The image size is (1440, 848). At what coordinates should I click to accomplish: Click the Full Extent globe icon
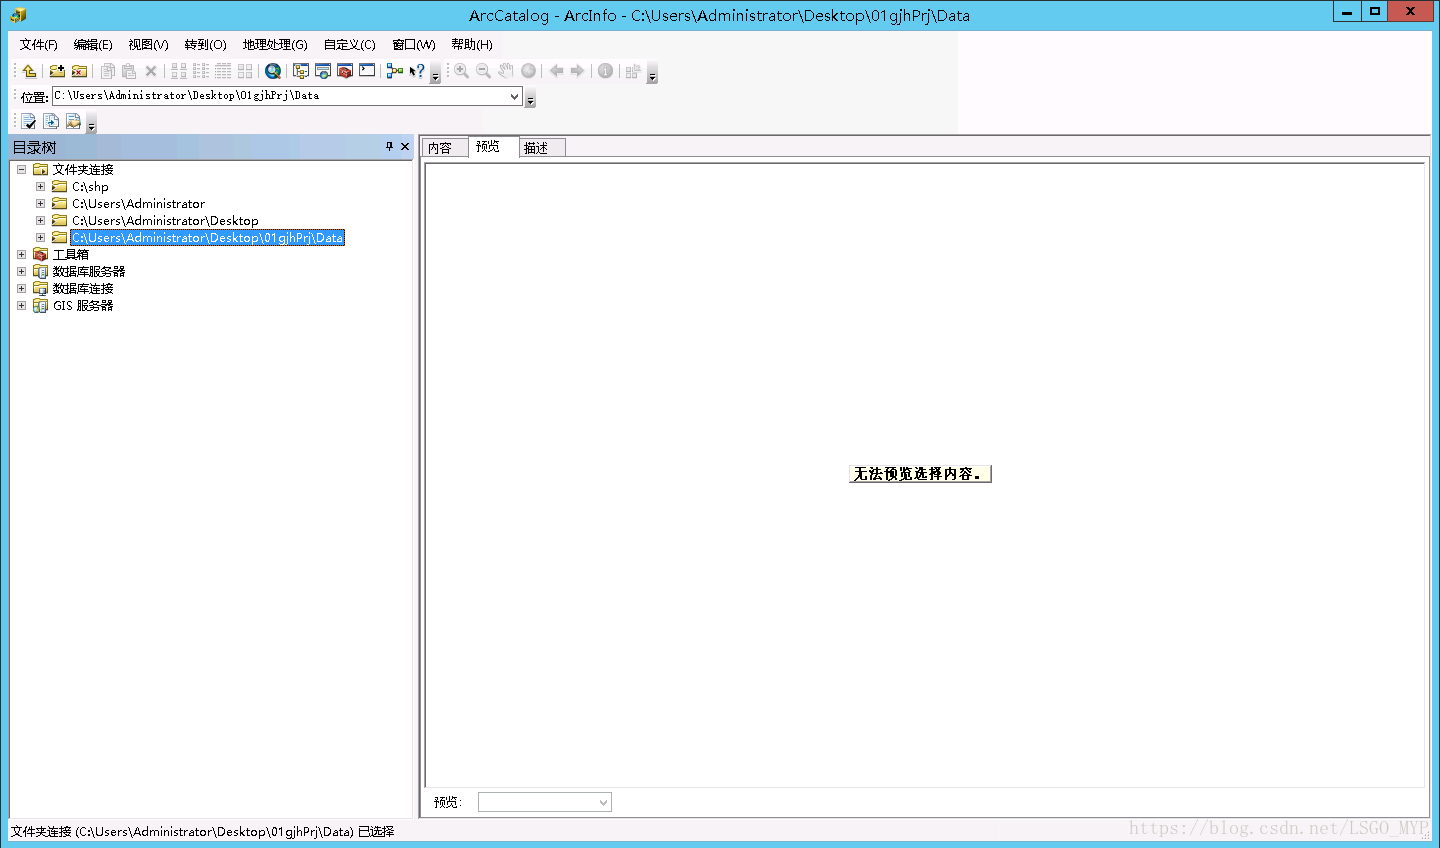click(529, 71)
